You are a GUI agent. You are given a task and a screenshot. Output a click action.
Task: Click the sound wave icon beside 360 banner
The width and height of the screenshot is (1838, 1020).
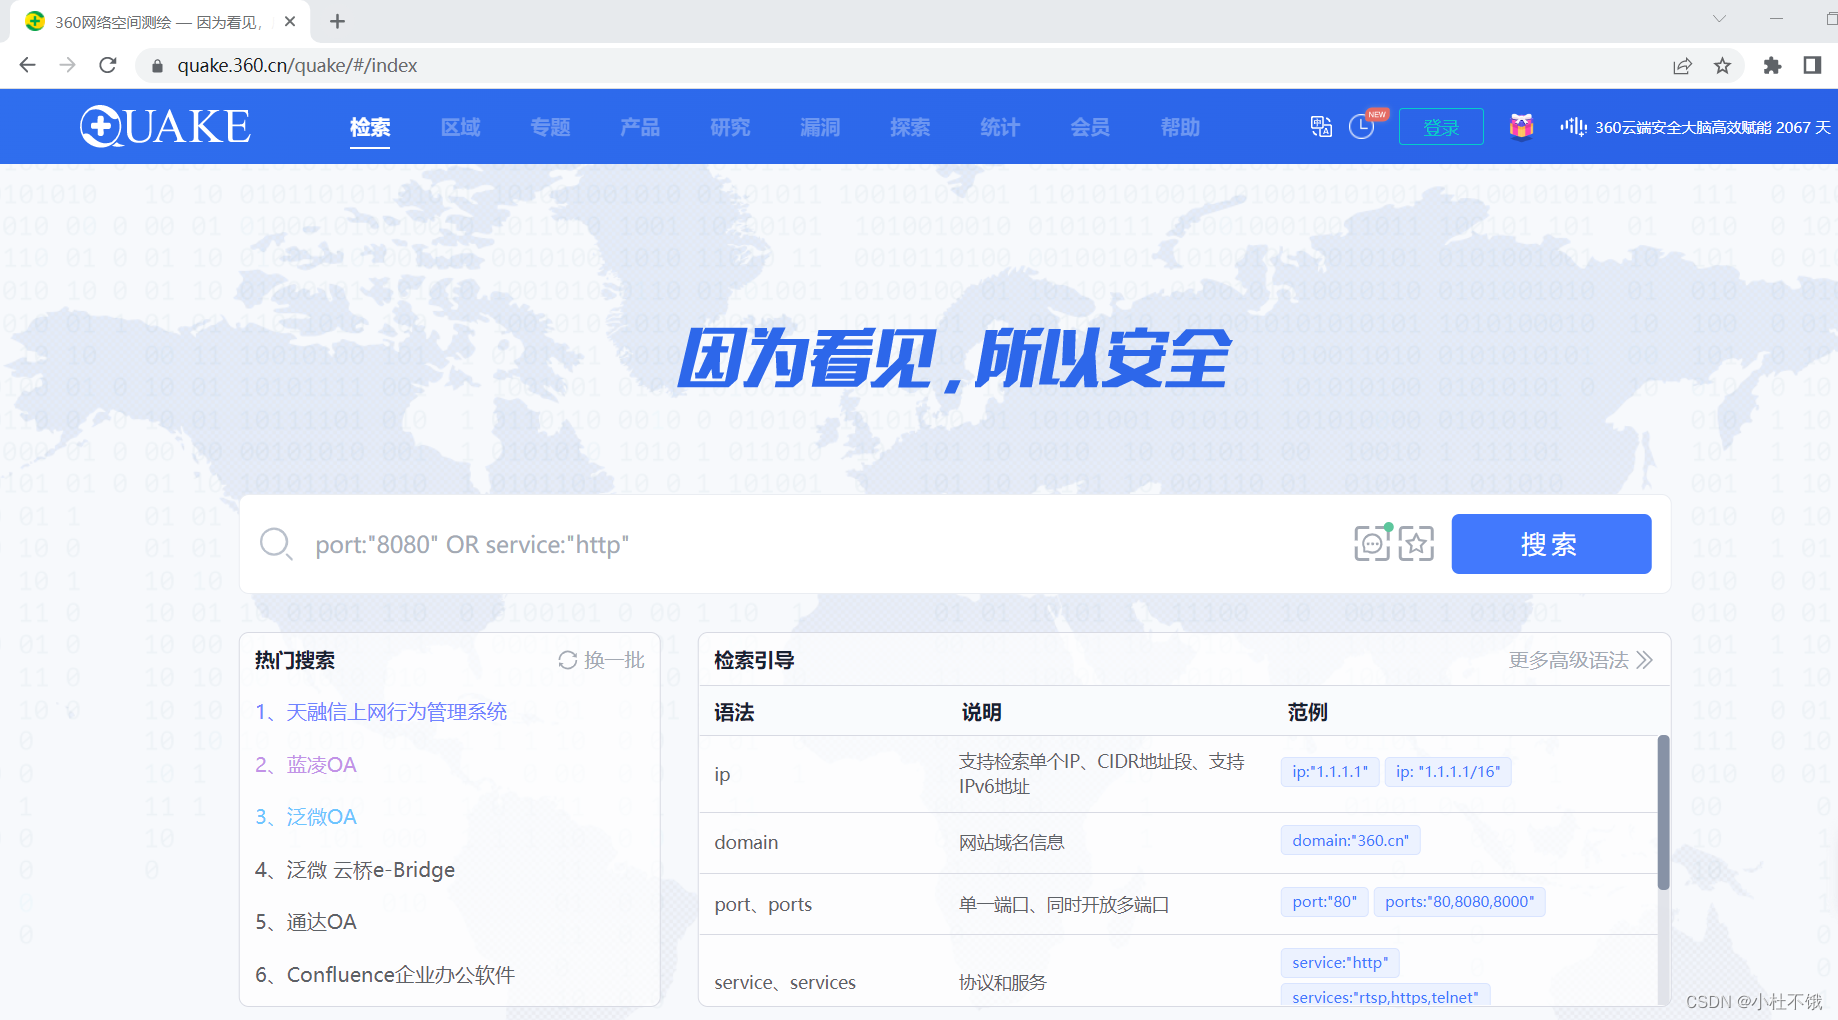[x=1573, y=127]
